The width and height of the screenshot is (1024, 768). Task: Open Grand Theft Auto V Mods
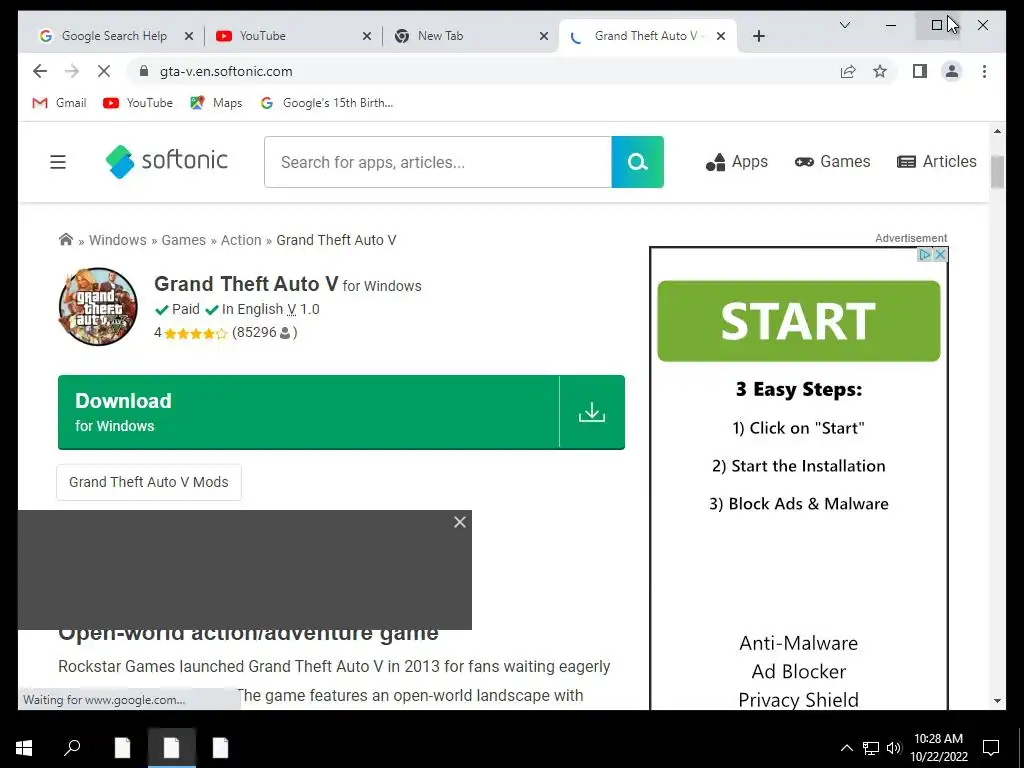tap(149, 482)
